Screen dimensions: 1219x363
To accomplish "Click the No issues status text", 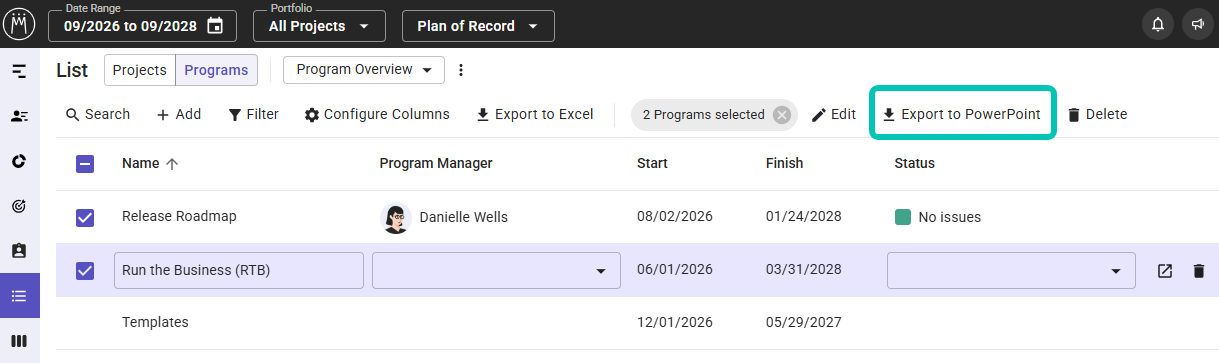I will click(949, 217).
